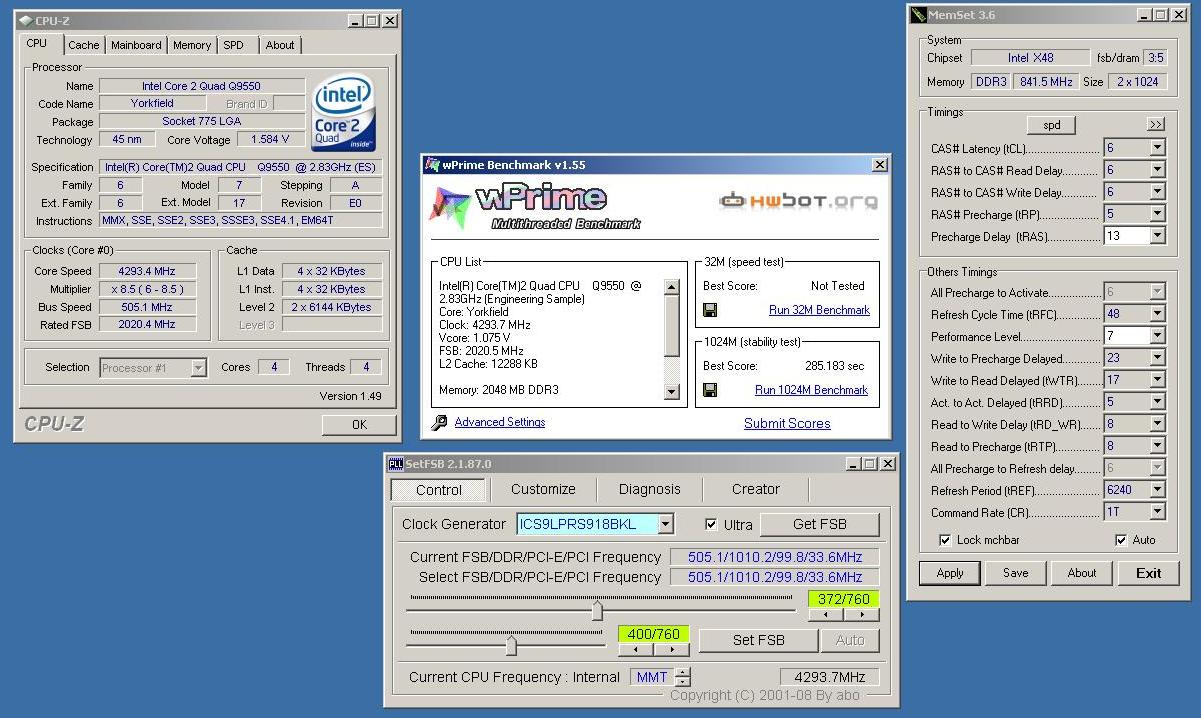Open the RAS# to CAS# Write Delay dropdown

1157,192
